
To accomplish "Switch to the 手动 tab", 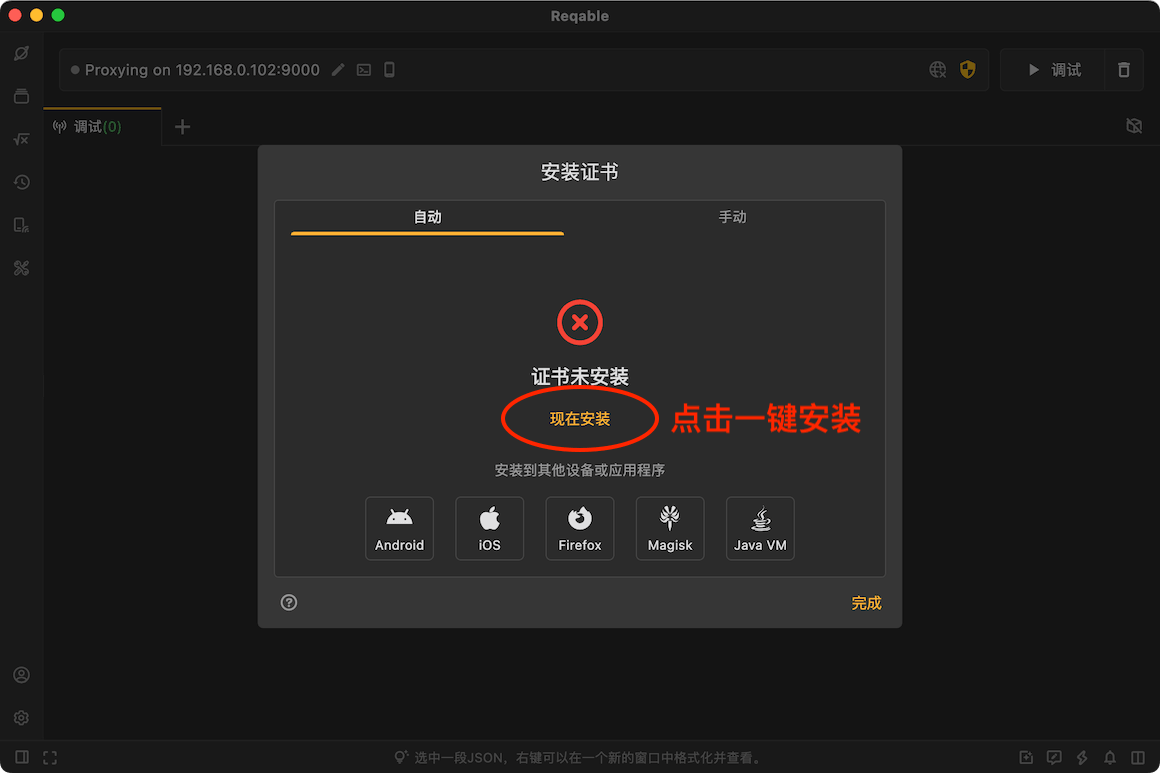I will click(x=732, y=217).
